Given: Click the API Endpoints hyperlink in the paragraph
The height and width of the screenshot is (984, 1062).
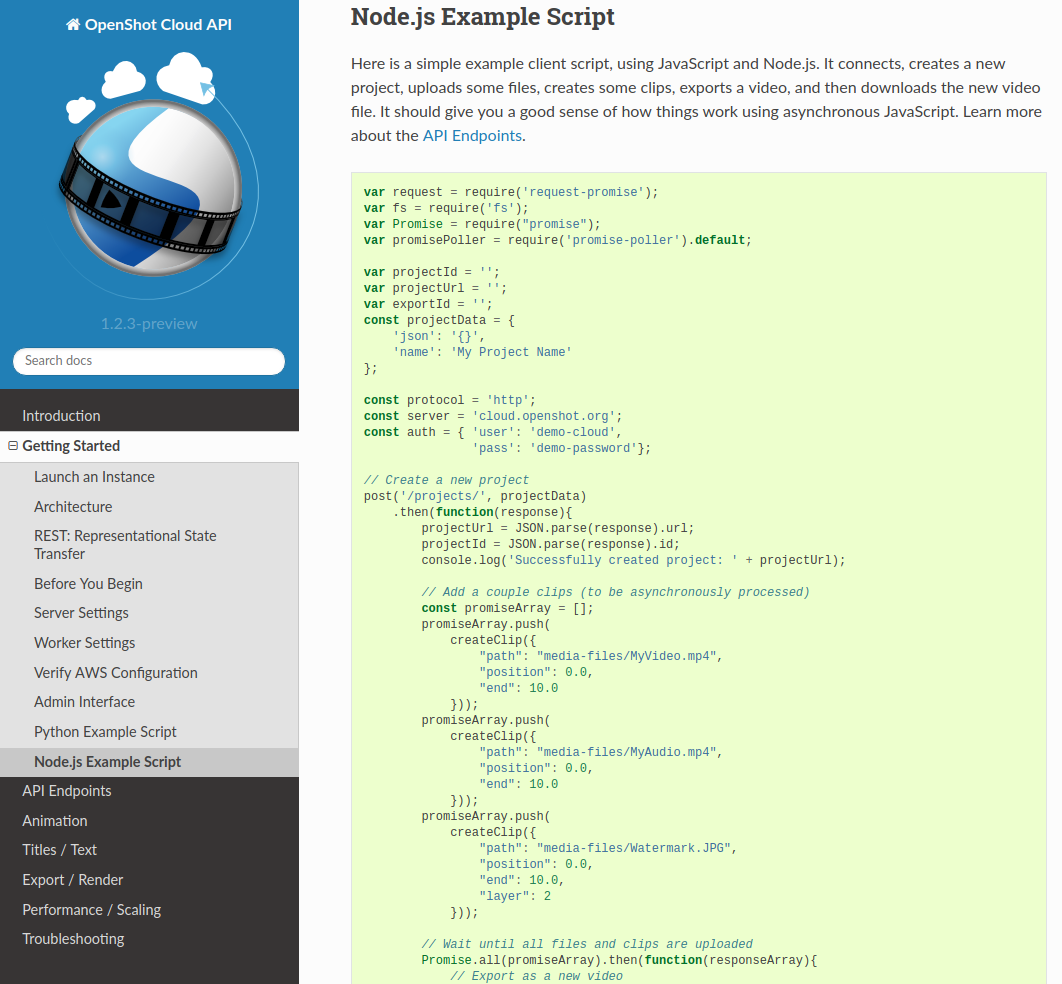Looking at the screenshot, I should click(x=471, y=135).
